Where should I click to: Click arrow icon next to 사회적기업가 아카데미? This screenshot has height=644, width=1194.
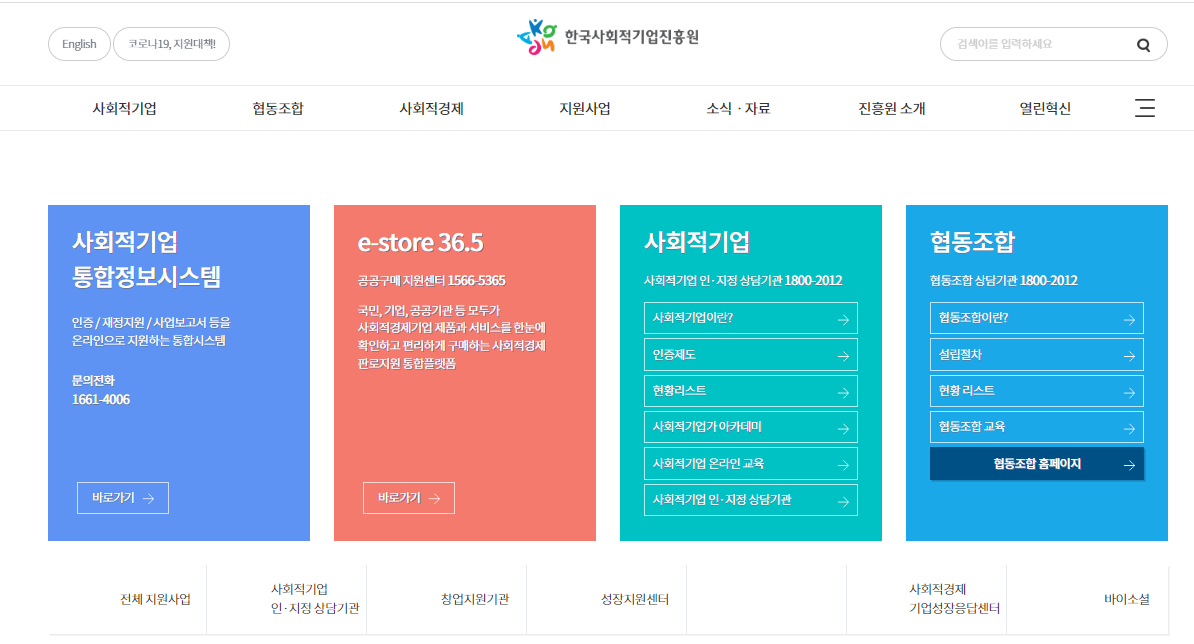pyautogui.click(x=843, y=429)
